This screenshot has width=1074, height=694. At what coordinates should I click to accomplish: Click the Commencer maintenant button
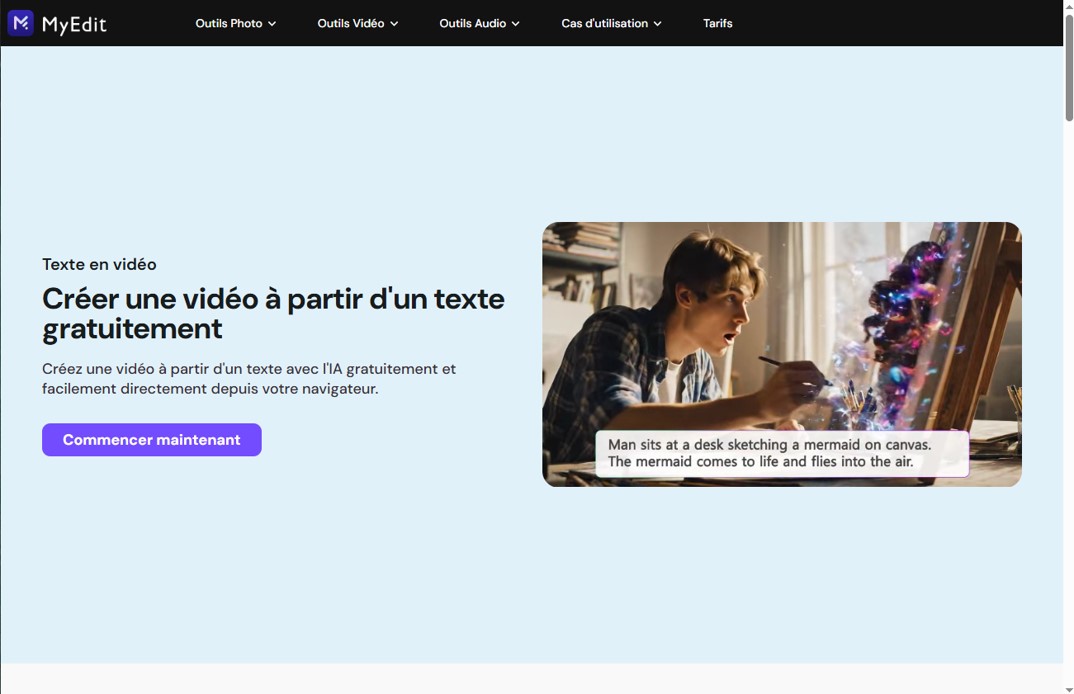(151, 440)
